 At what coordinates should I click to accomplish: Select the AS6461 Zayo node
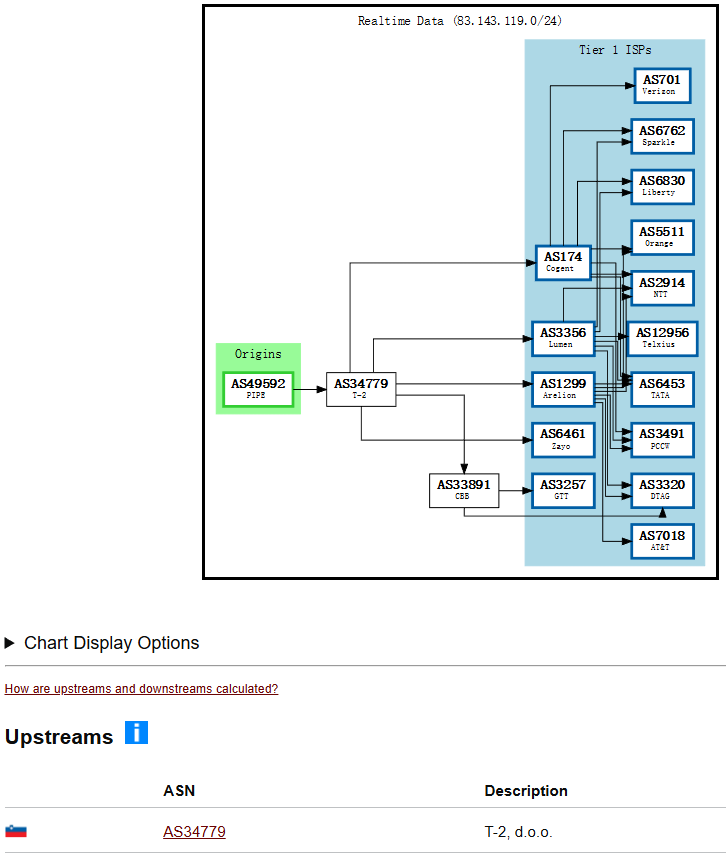coord(563,439)
